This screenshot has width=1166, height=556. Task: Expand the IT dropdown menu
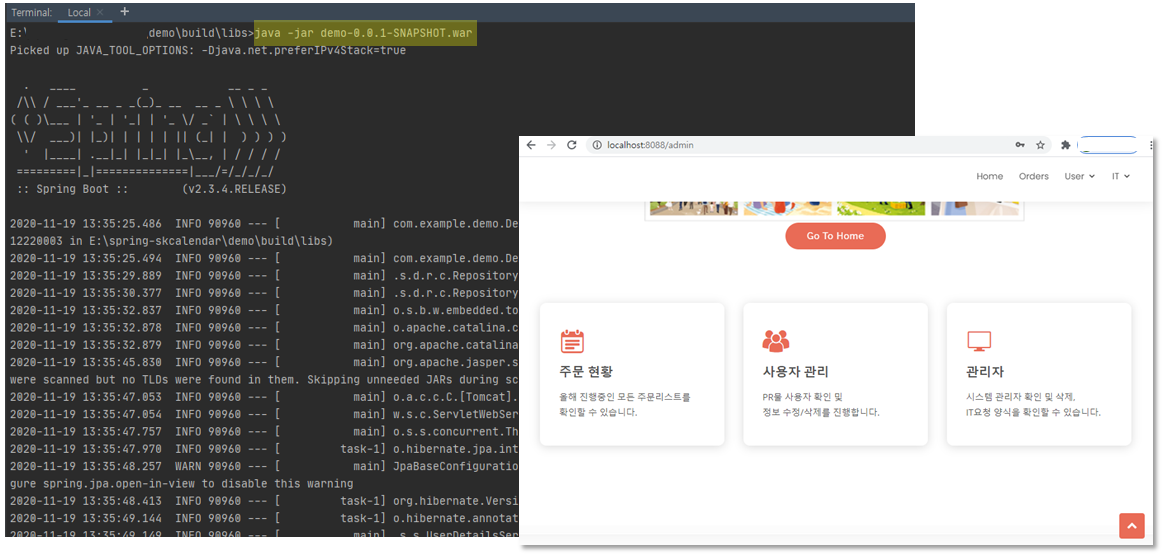pyautogui.click(x=1121, y=176)
